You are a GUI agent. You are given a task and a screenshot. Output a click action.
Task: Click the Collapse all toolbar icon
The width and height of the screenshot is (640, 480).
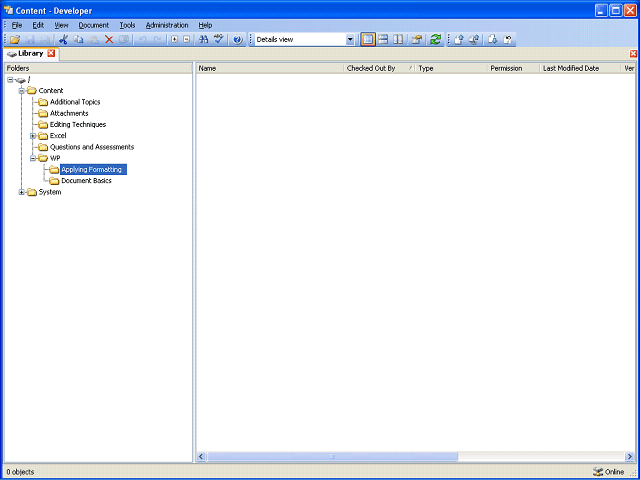tap(187, 40)
